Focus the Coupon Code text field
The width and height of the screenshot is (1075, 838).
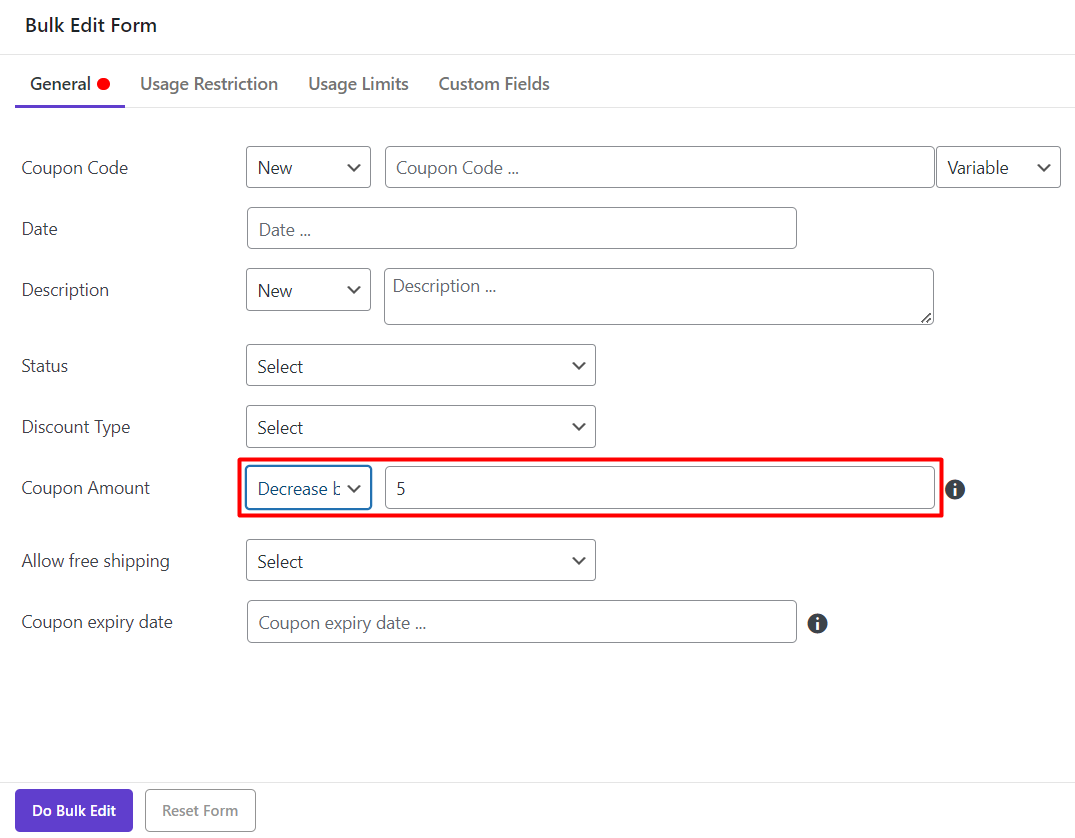(x=659, y=168)
